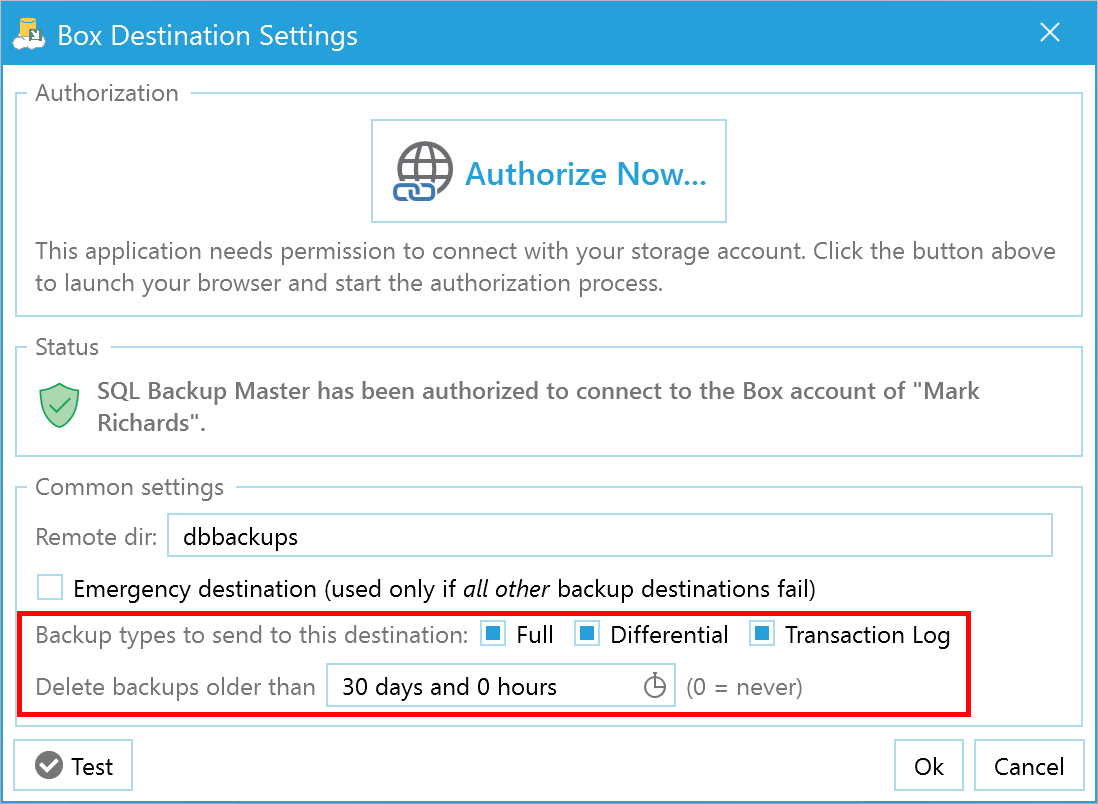This screenshot has width=1098, height=804.
Task: Click the "Common settings" group heading
Action: [x=130, y=487]
